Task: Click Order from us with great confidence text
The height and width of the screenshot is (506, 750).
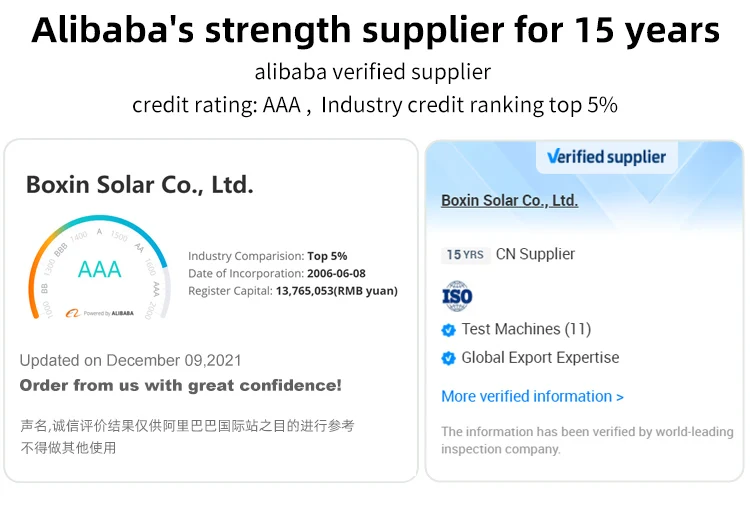Action: pos(180,385)
